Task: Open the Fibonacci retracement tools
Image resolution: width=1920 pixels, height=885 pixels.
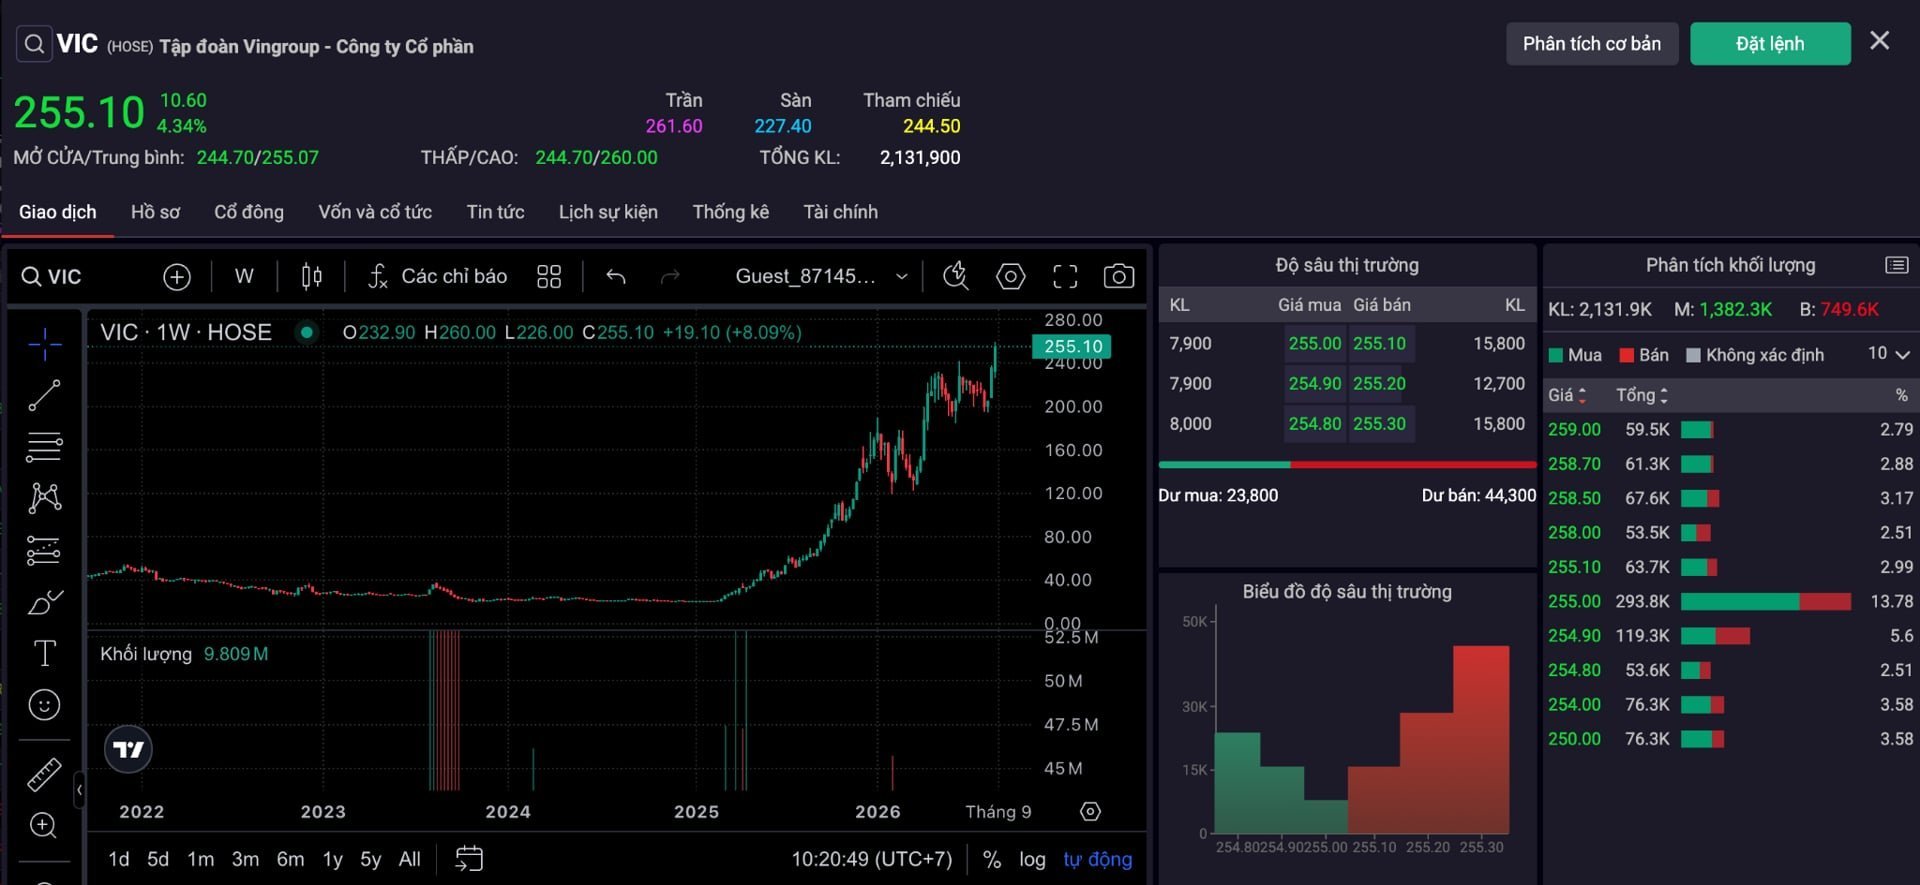Action: click(44, 446)
